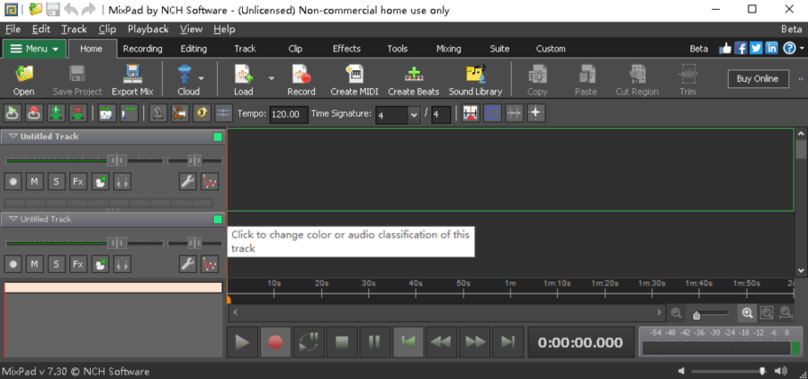This screenshot has width=808, height=379.
Task: Click the count-in number 3 coin icon
Action: tap(201, 113)
